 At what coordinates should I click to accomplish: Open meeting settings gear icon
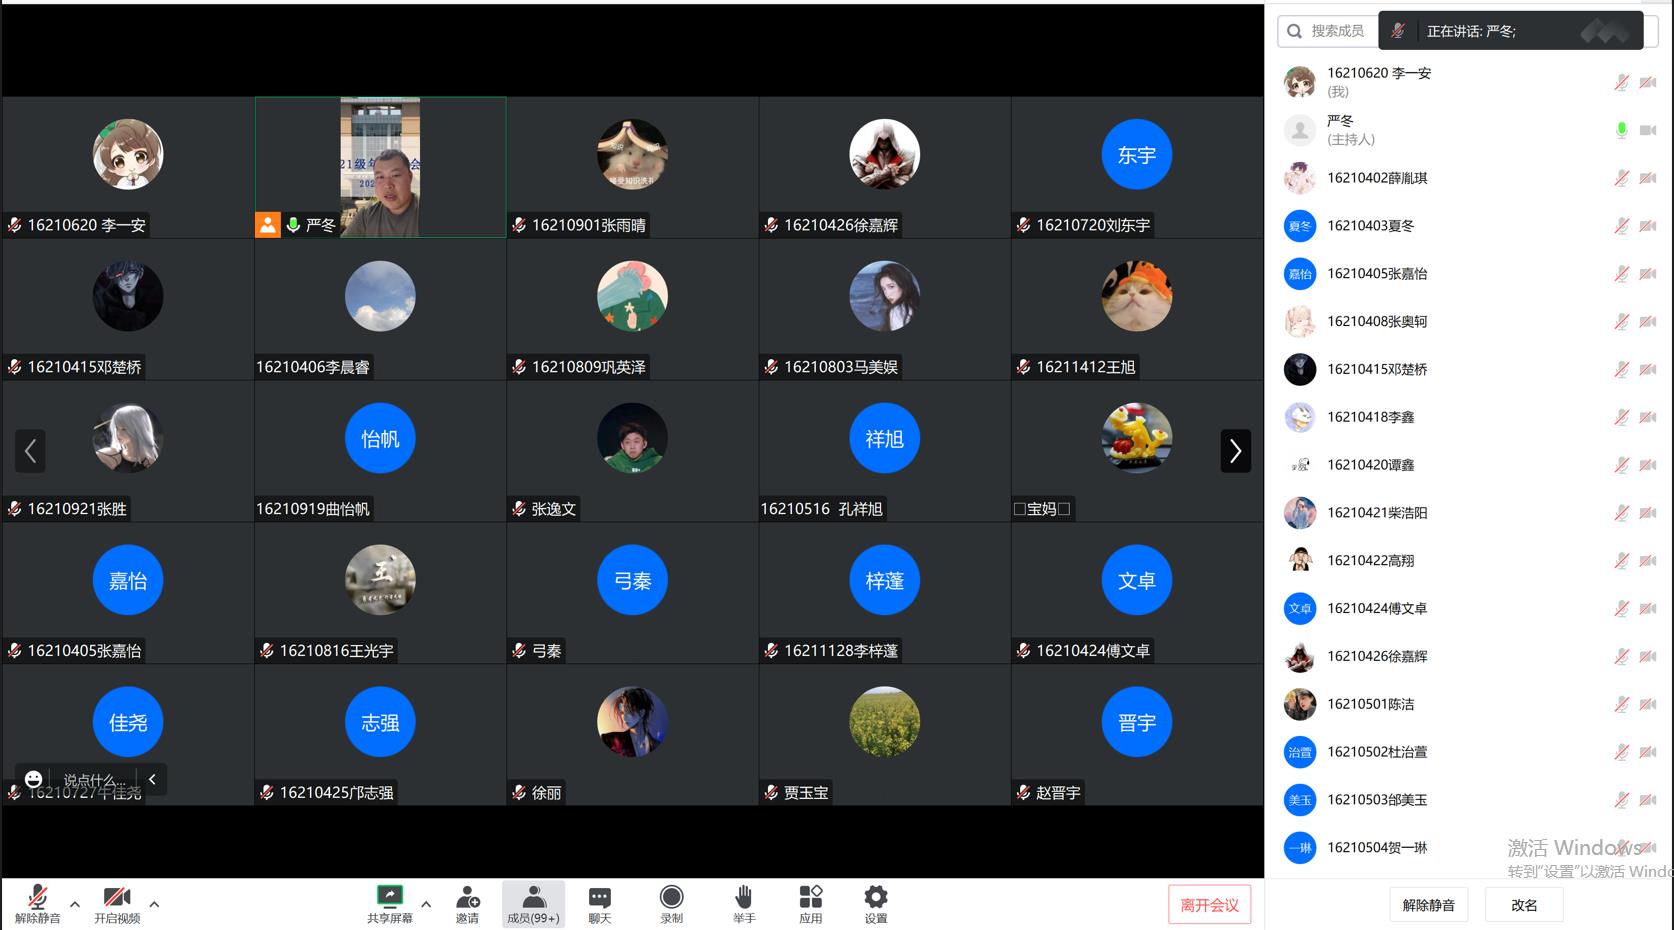coord(875,897)
